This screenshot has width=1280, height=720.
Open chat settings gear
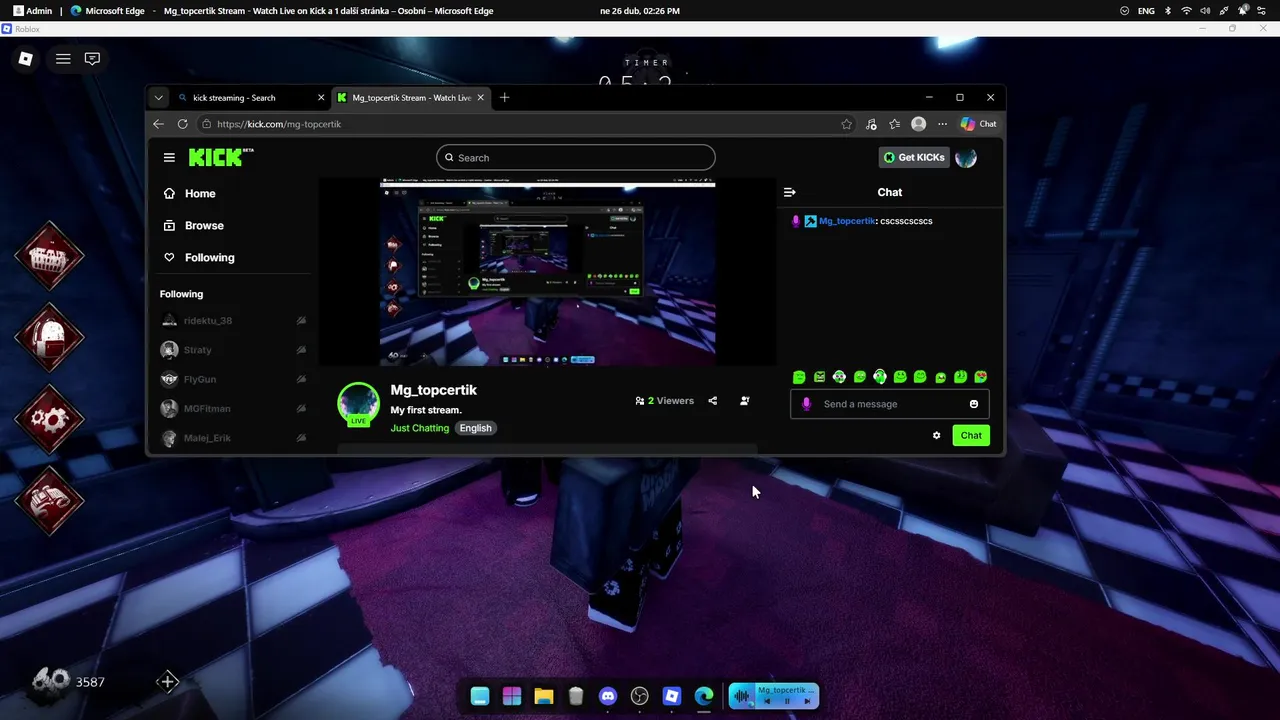pos(936,435)
